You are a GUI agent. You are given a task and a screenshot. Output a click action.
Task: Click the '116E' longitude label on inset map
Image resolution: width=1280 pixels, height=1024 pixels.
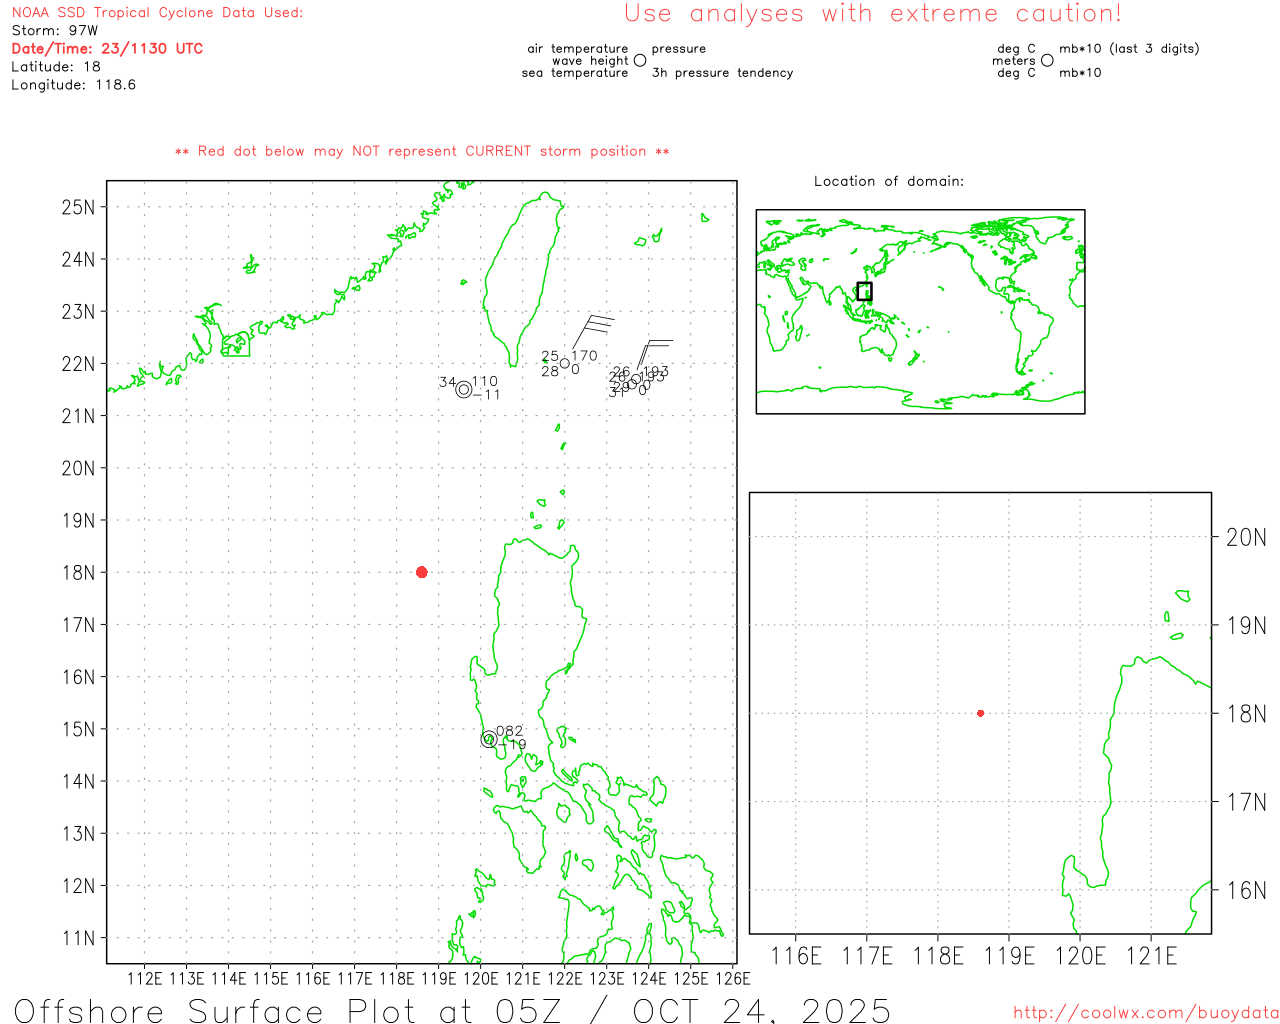click(796, 956)
